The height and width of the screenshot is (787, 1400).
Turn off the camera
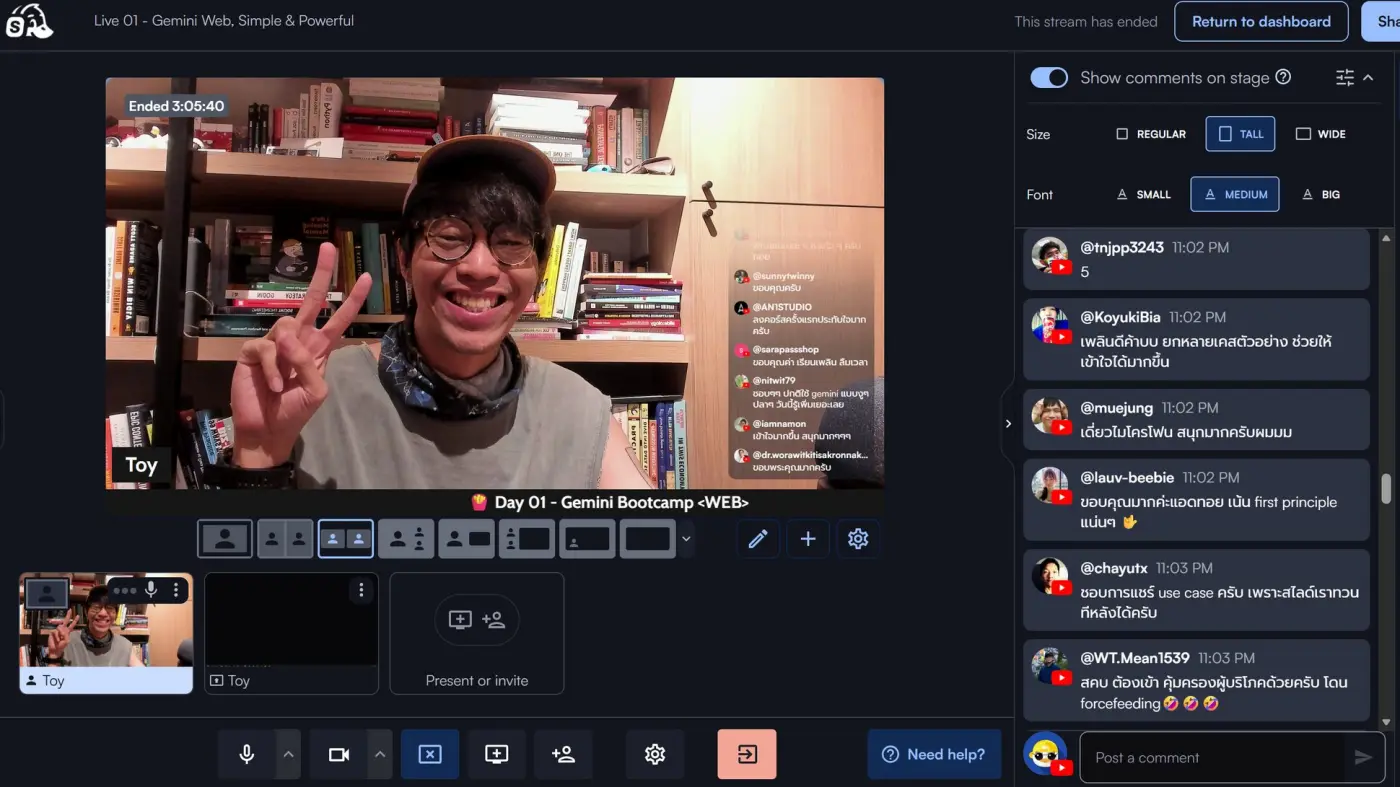[x=338, y=754]
